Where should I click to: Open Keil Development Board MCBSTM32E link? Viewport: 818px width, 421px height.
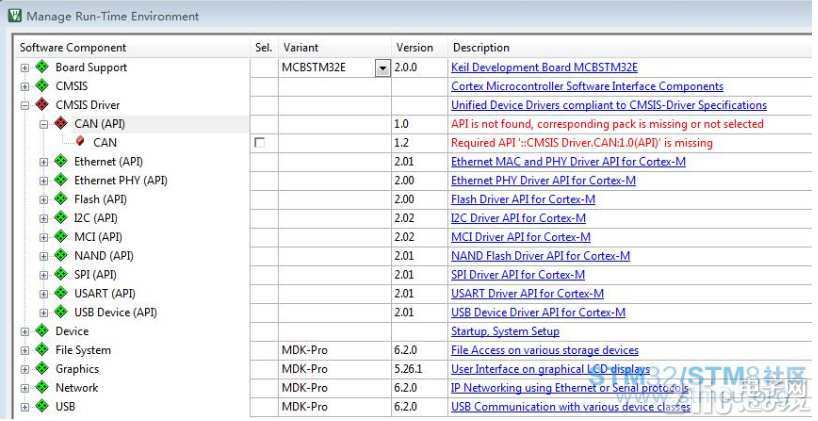tap(544, 67)
